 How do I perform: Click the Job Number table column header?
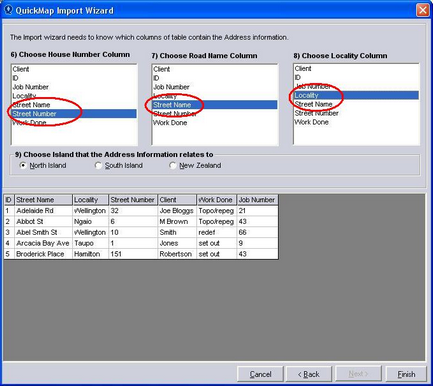[x=257, y=200]
